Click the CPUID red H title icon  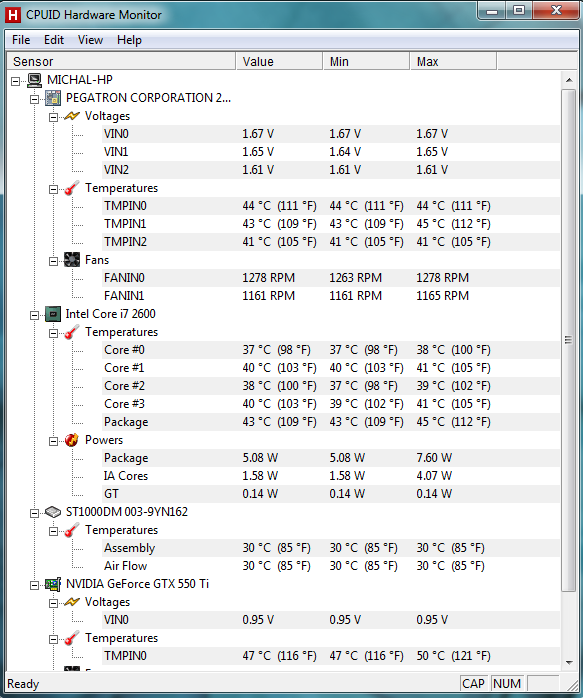13,15
